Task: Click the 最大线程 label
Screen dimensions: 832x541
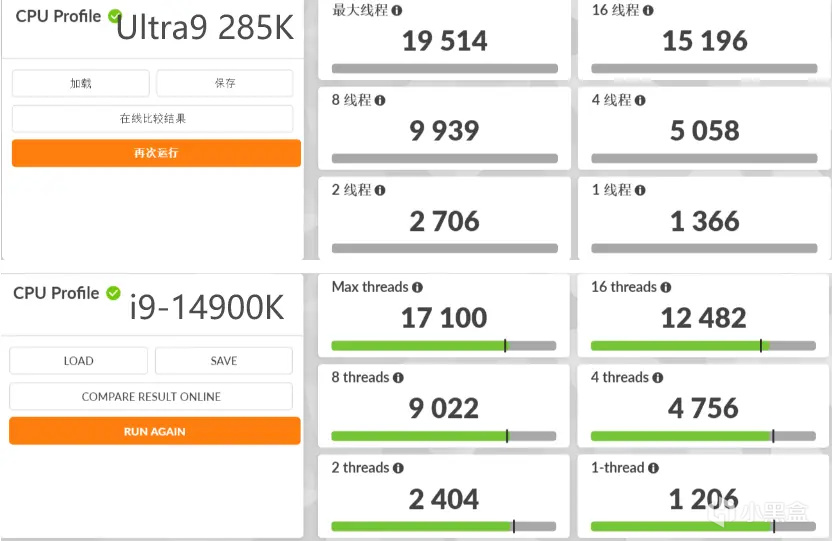Action: (x=360, y=10)
